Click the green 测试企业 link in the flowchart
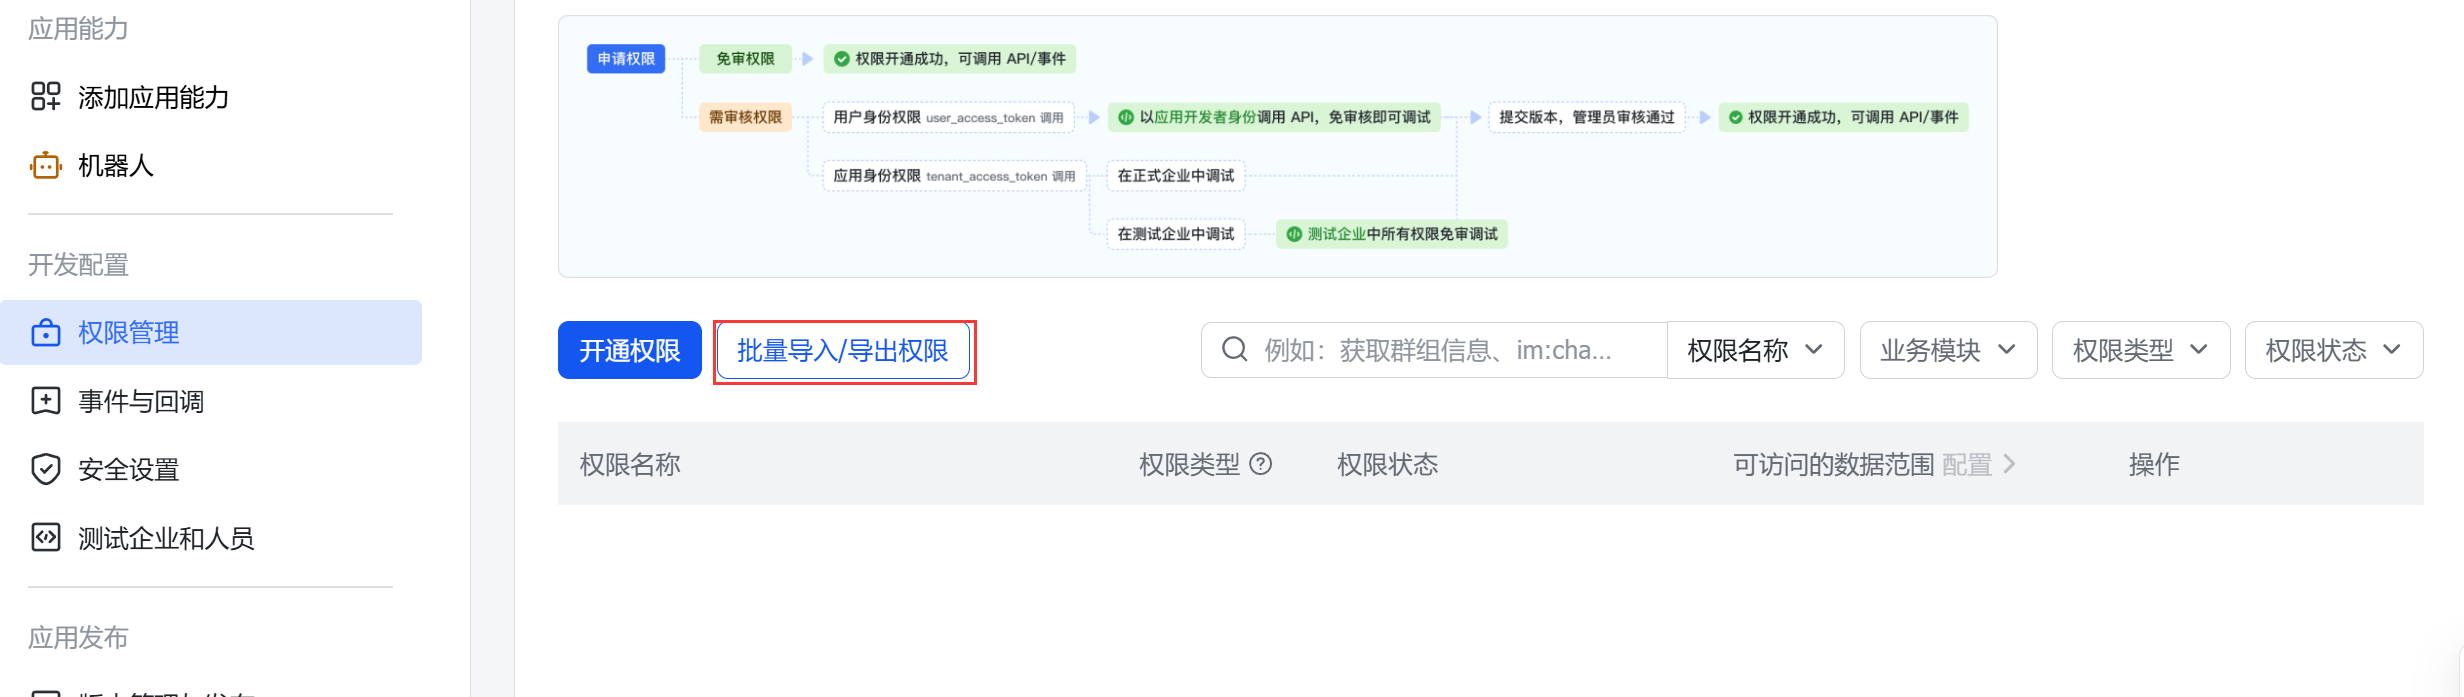The image size is (2464, 697). tap(1336, 234)
